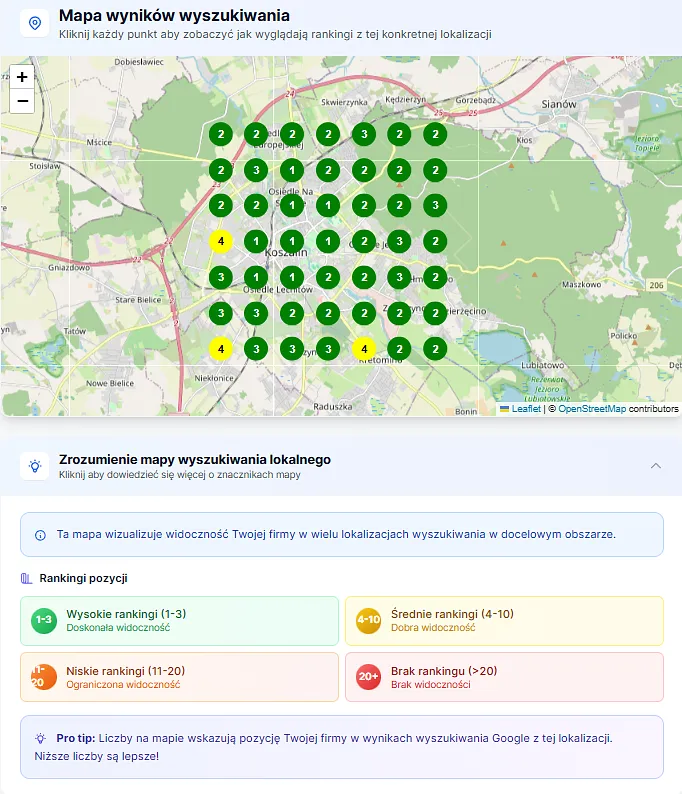
Task: Zoom out on the map
Action: click(x=22, y=101)
